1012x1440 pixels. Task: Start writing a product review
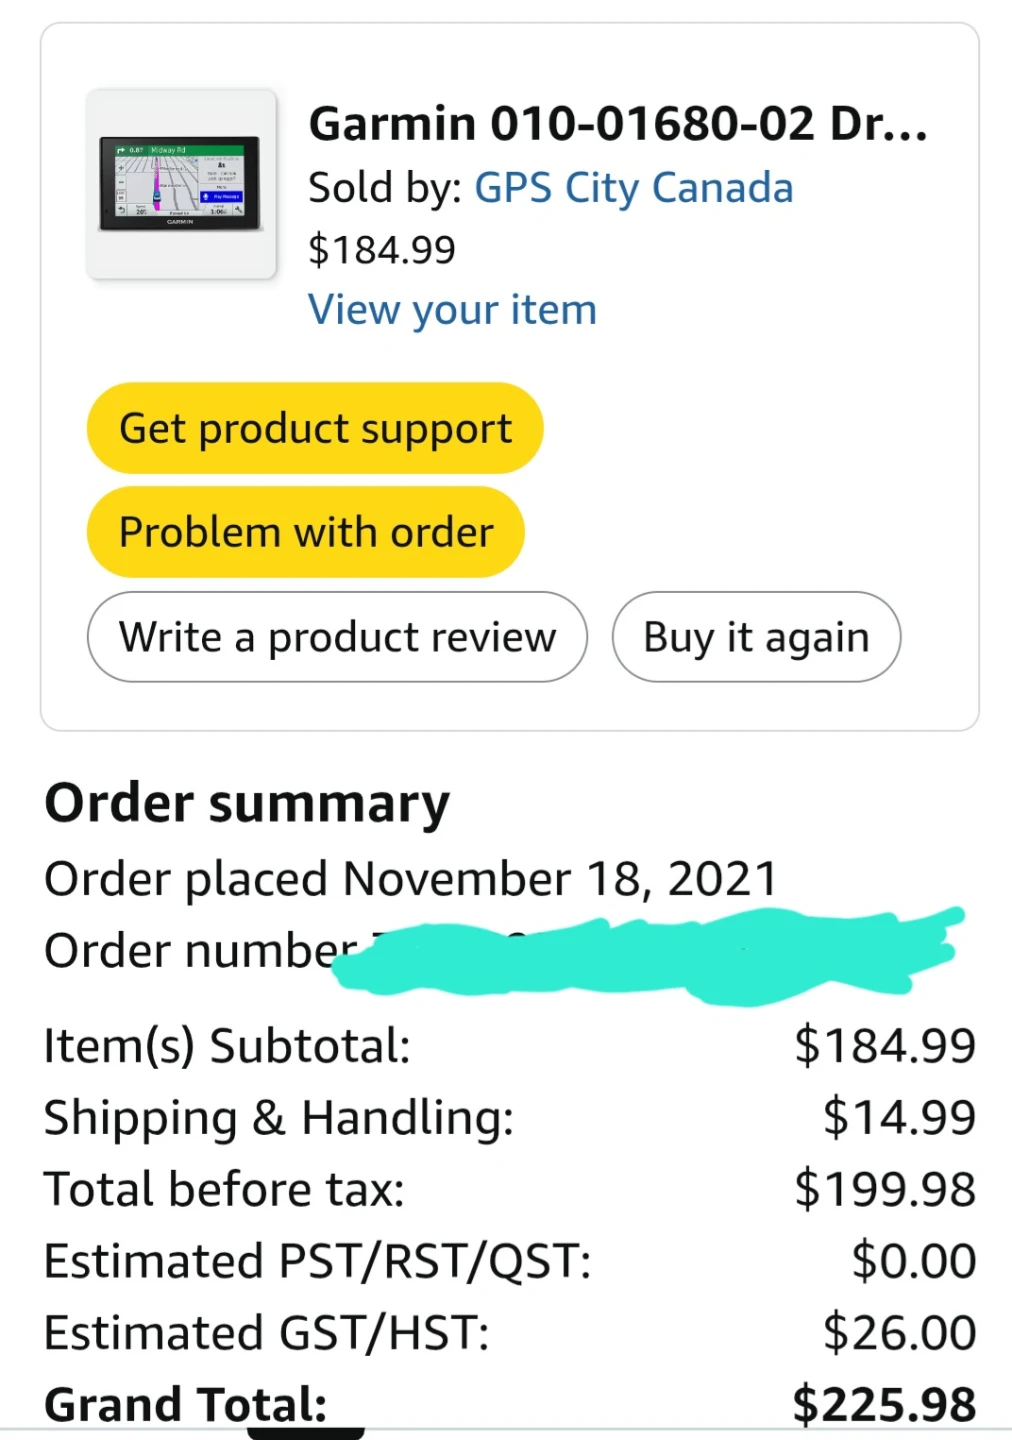pyautogui.click(x=337, y=637)
